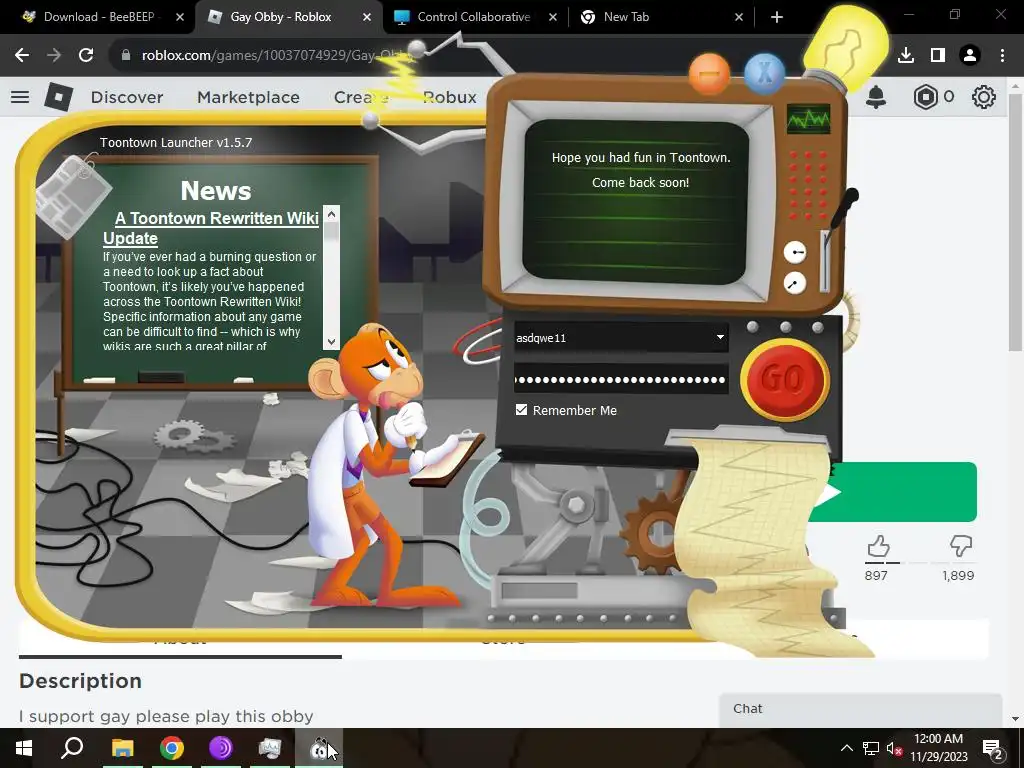1024x768 pixels.
Task: Open the Marketplace page
Action: 248,97
